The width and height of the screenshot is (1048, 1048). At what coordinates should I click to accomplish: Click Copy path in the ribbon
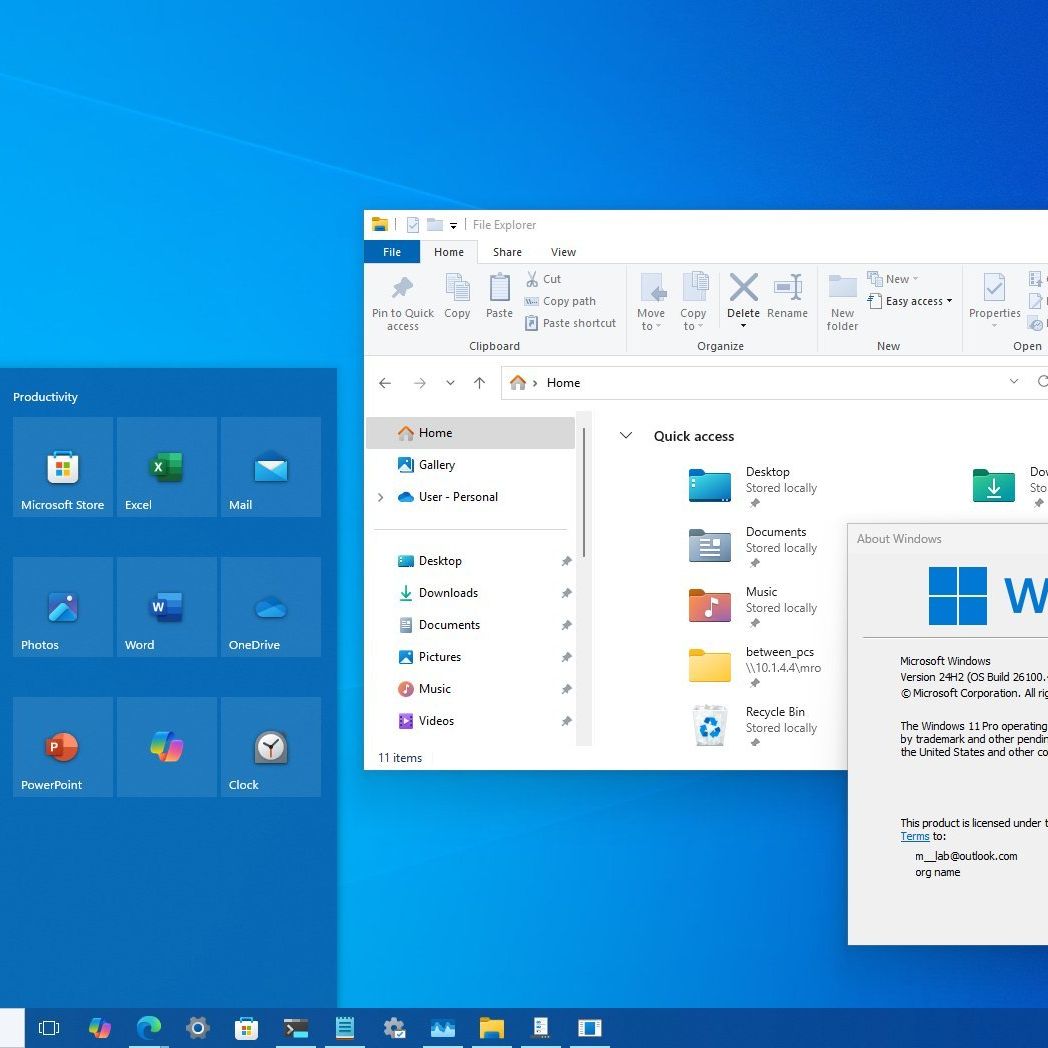(x=568, y=301)
